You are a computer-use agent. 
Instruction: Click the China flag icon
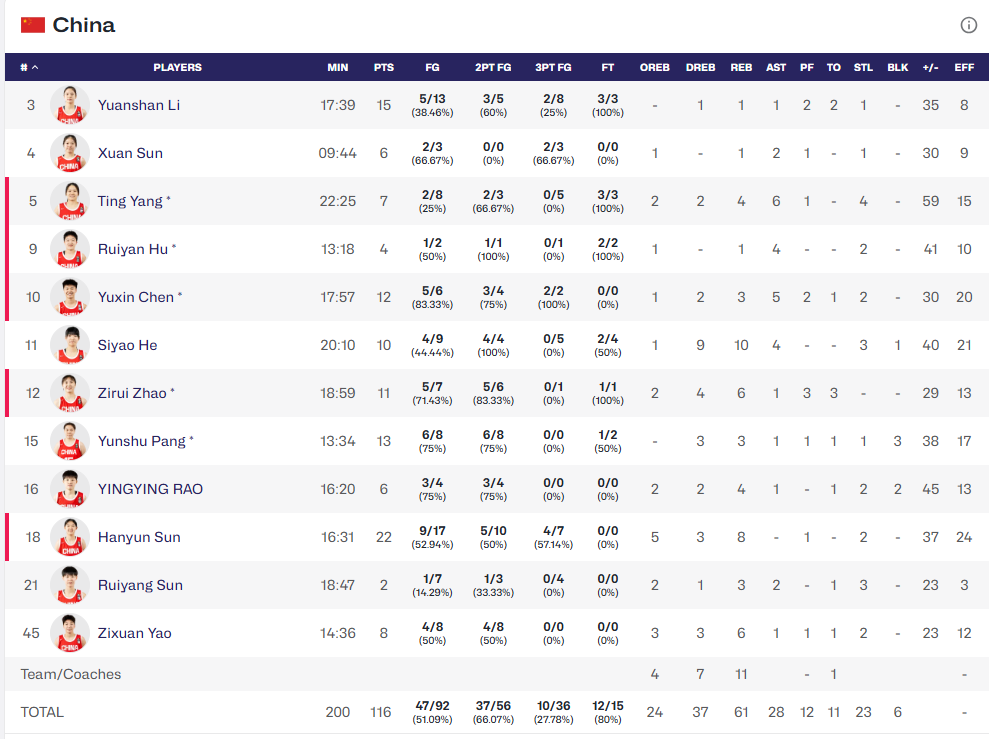pos(33,25)
